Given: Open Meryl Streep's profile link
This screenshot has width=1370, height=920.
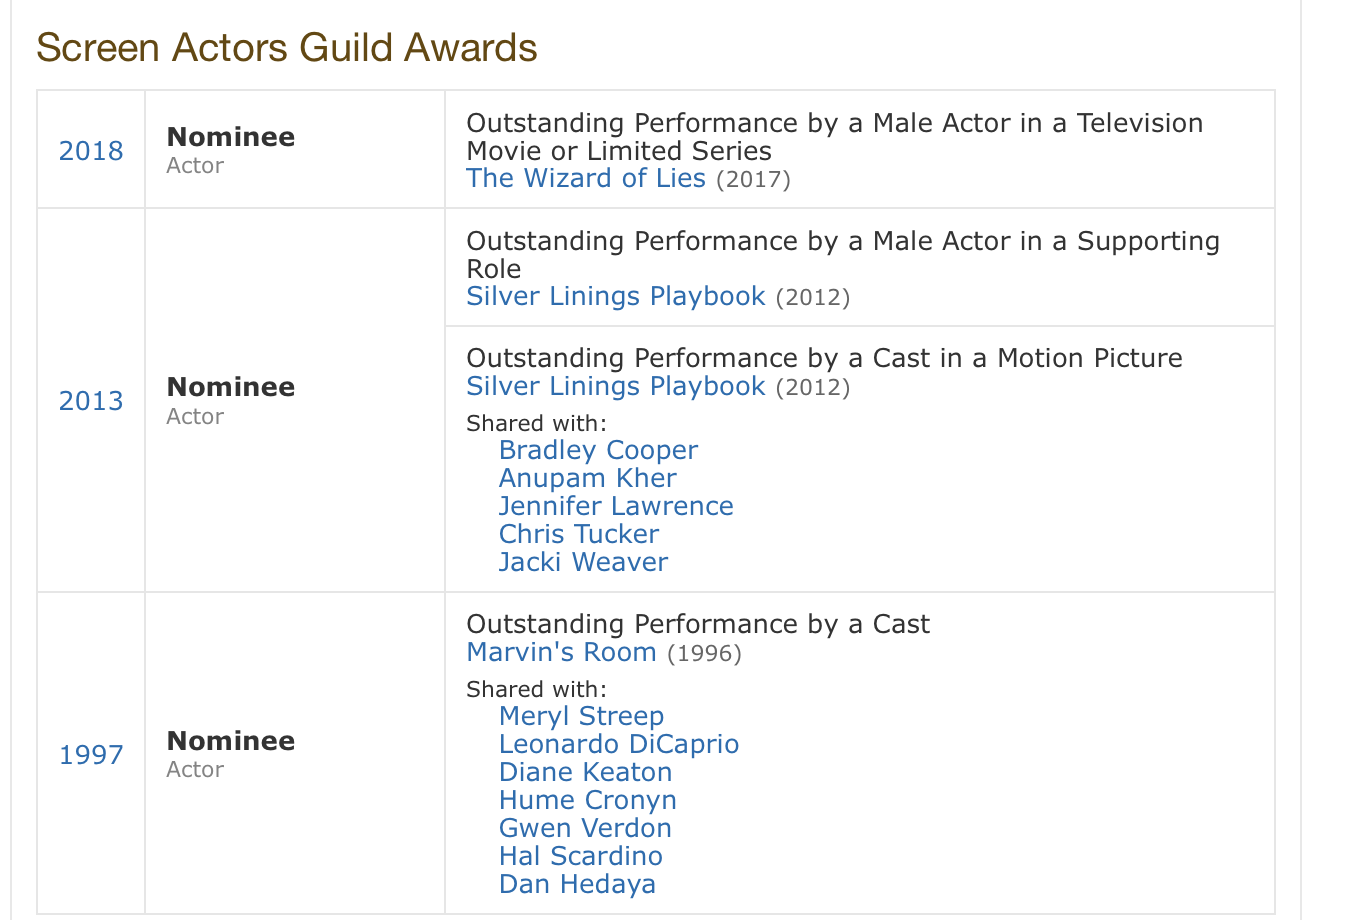Looking at the screenshot, I should [x=581, y=717].
